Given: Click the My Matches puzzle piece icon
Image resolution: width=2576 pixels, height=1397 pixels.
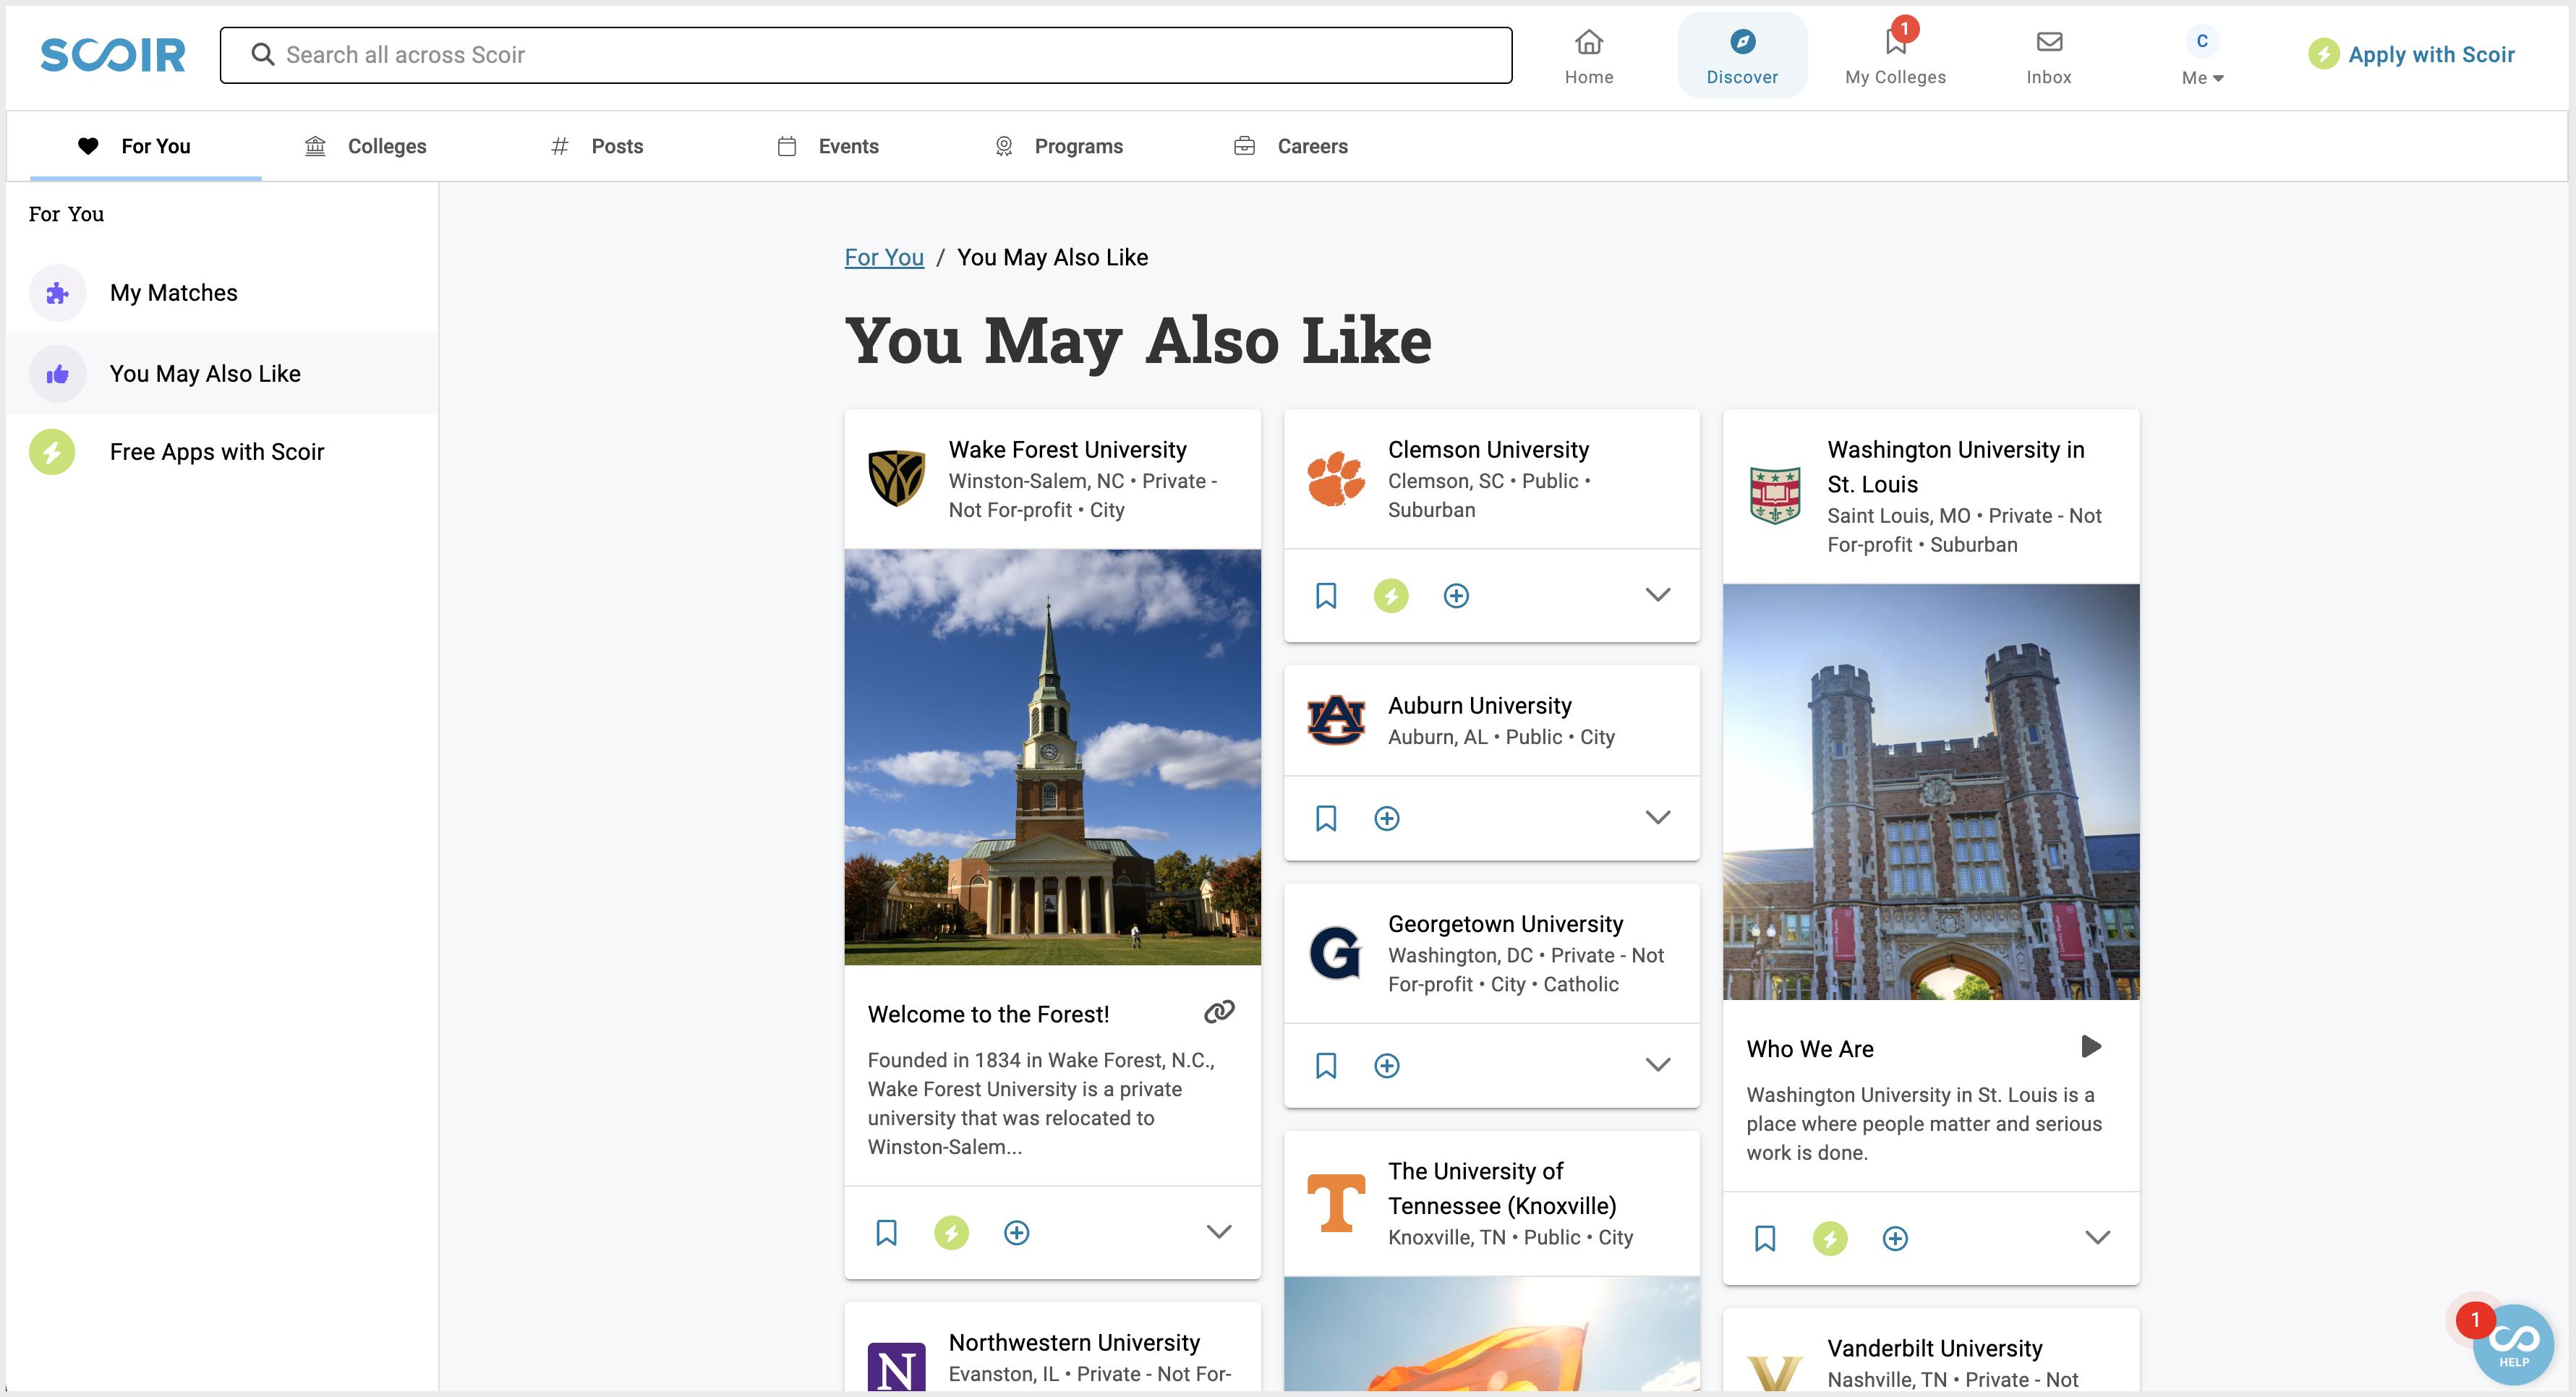Looking at the screenshot, I should click(57, 293).
